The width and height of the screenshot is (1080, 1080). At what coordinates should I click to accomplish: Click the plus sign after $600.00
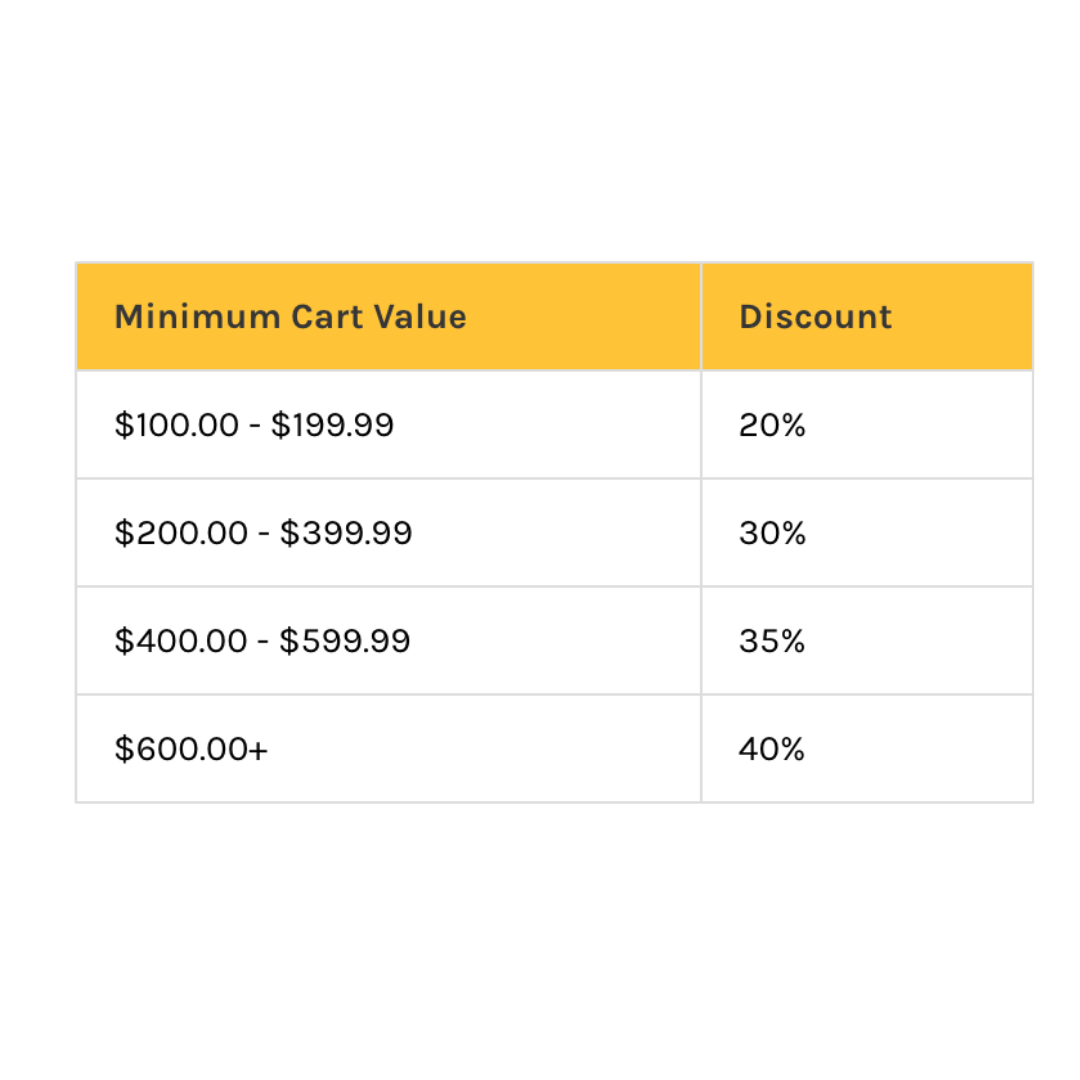(x=259, y=749)
